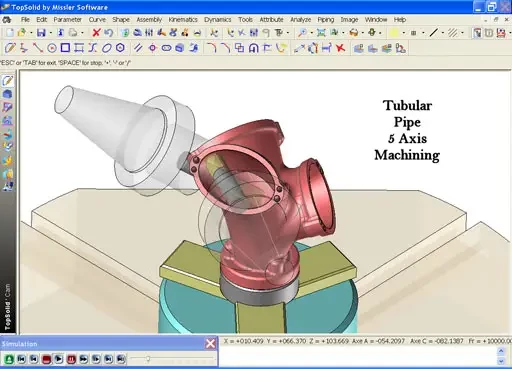The image size is (512, 369).
Task: Select the Fillet curve tool
Action: pos(212,48)
